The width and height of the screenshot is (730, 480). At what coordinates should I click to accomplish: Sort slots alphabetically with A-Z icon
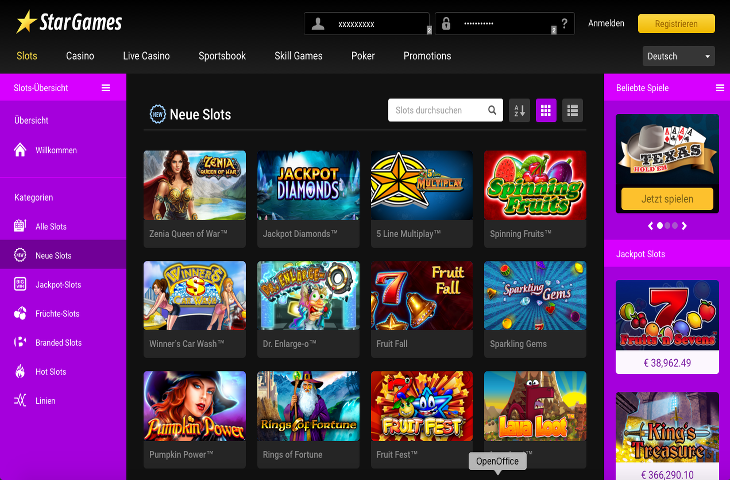pos(519,110)
